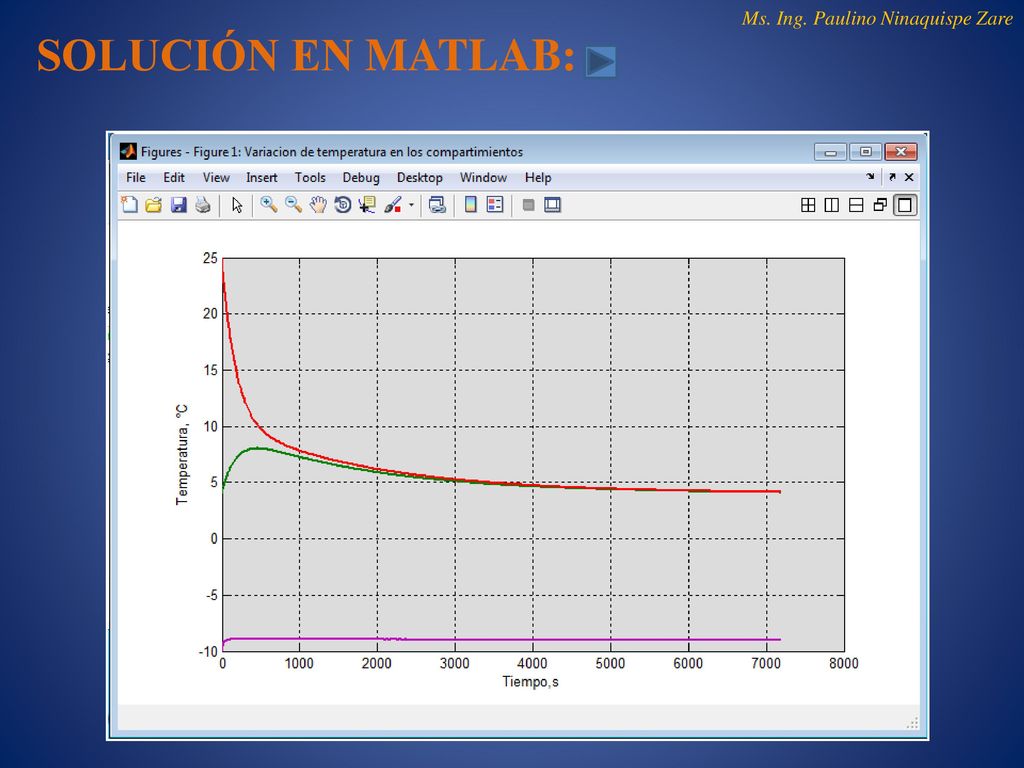Click the 'Tiempo,s' x-axis label
The width and height of the screenshot is (1024, 768).
pos(530,682)
